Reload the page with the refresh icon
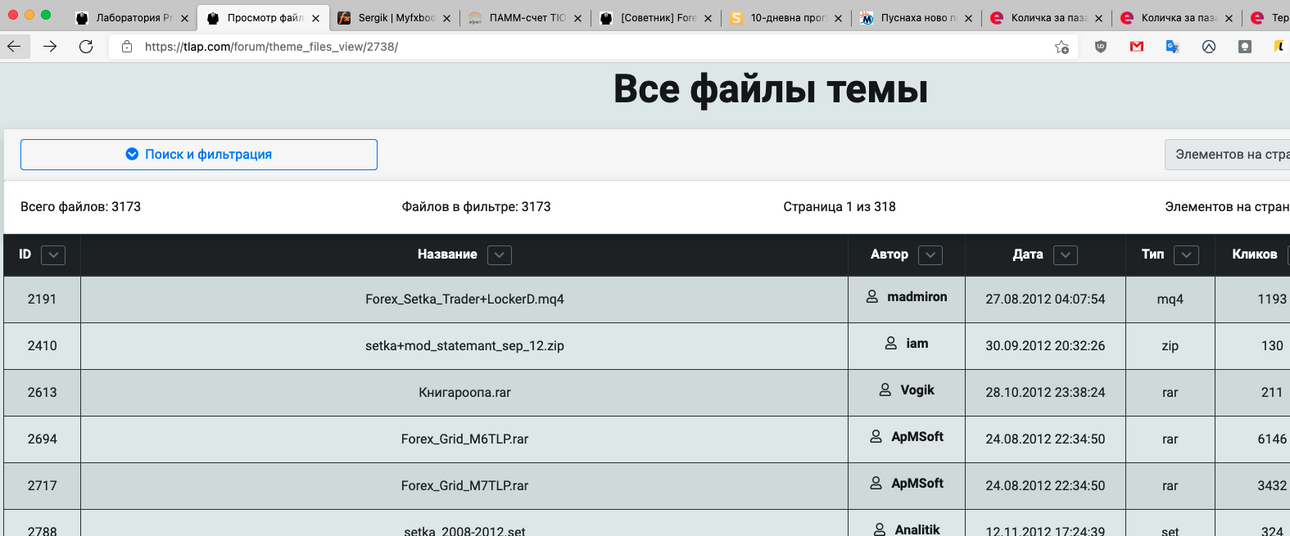Screen dimensions: 1290x536 86,47
